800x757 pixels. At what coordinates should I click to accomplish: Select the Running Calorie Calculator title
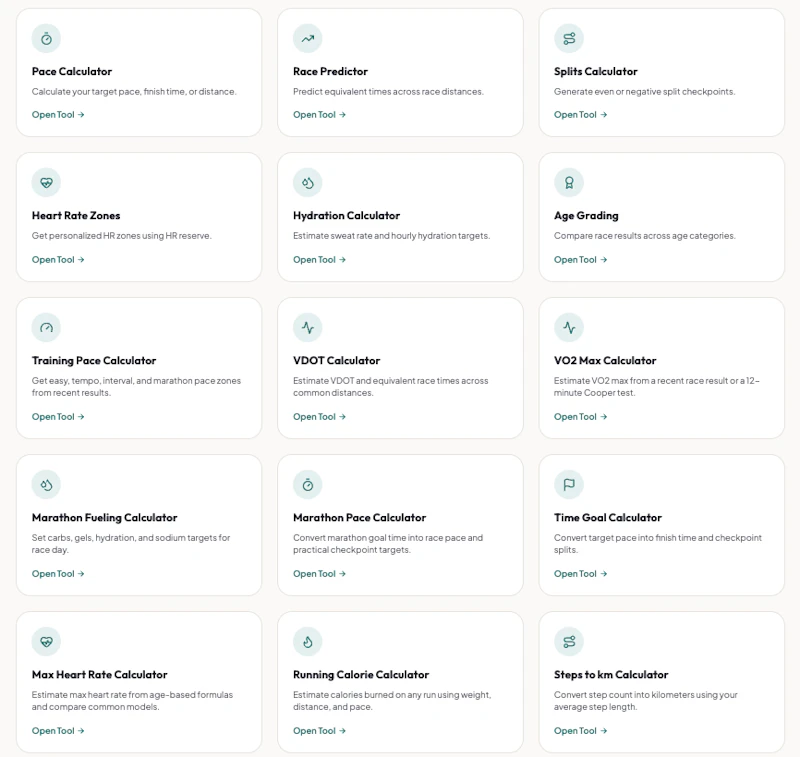361,675
